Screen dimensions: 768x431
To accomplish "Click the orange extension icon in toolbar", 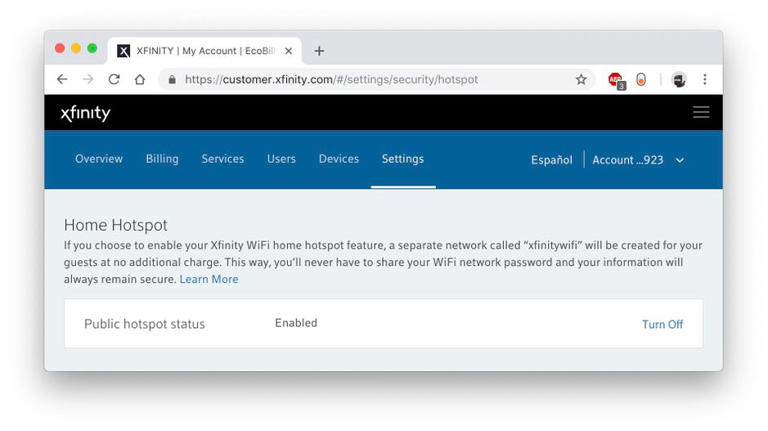I will point(641,79).
